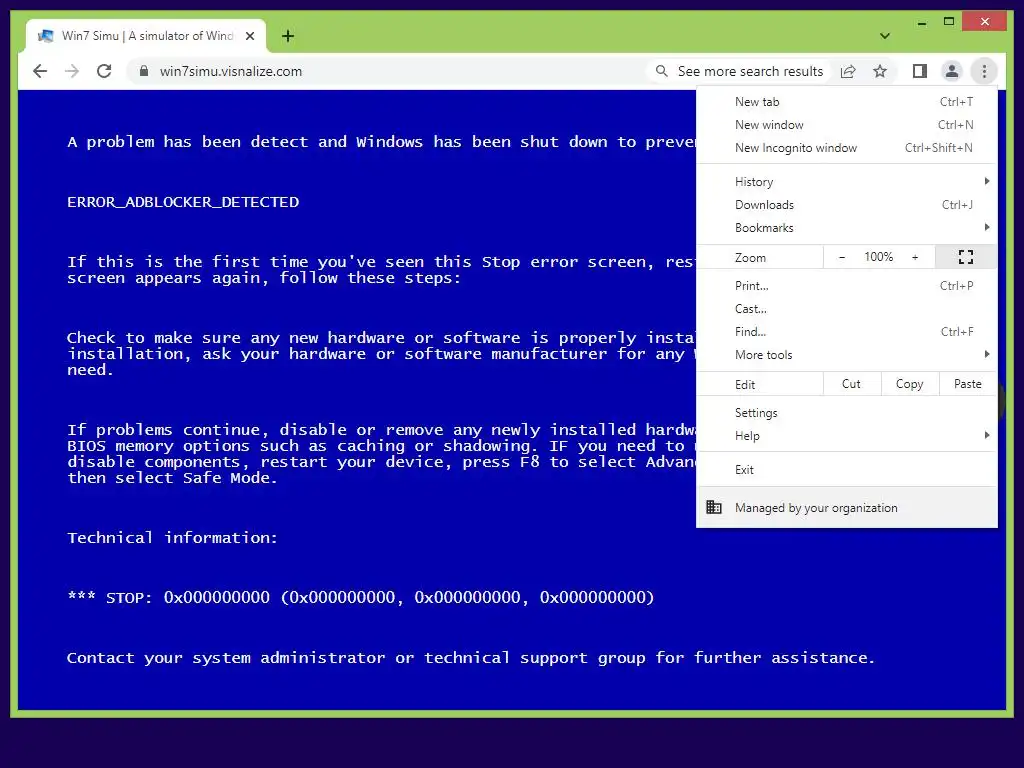This screenshot has width=1024, height=768.
Task: Decrease zoom with the minus button
Action: coord(842,257)
